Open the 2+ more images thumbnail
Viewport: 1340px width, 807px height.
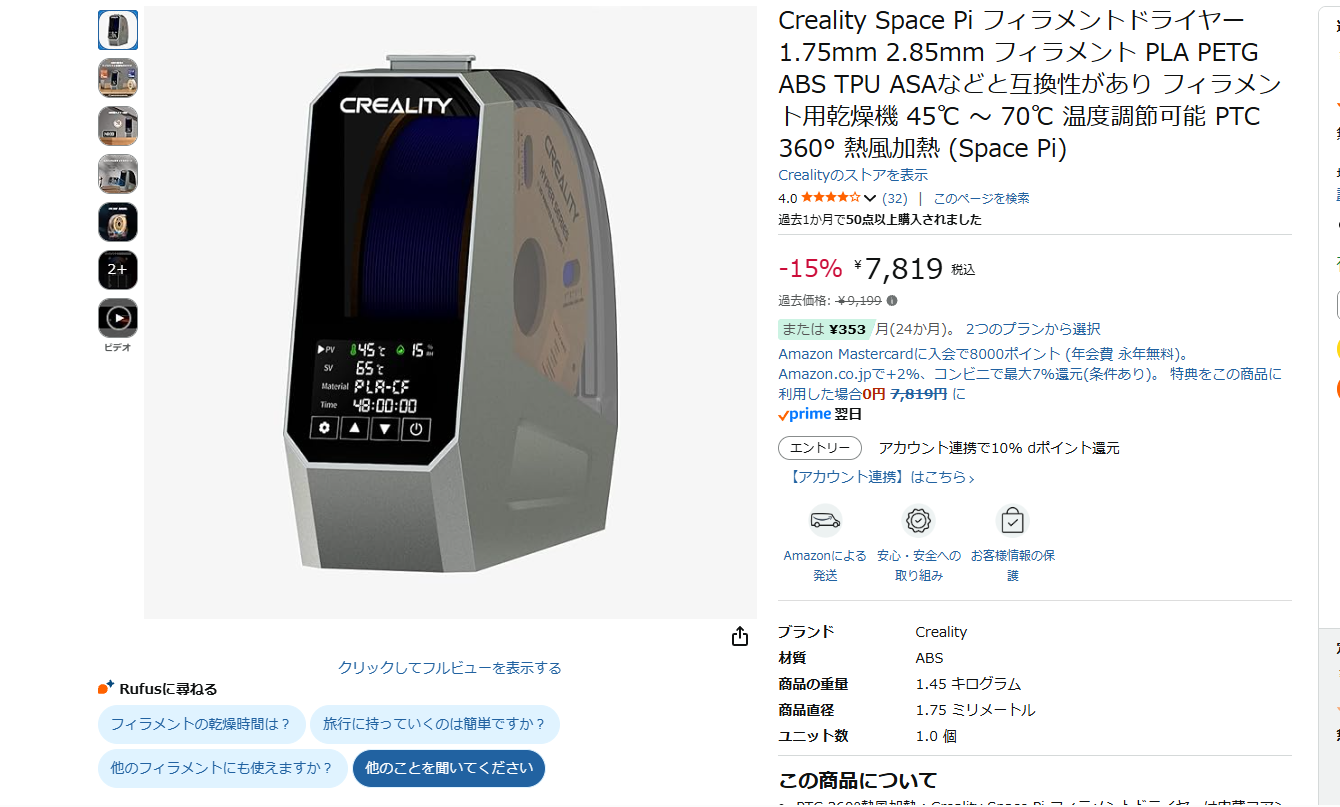(118, 270)
